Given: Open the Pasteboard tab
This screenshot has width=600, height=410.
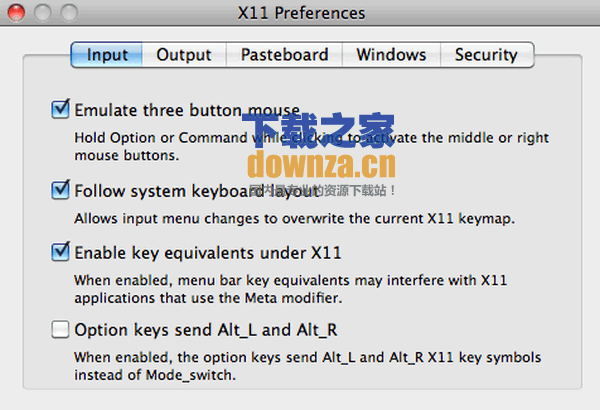Looking at the screenshot, I should (284, 55).
